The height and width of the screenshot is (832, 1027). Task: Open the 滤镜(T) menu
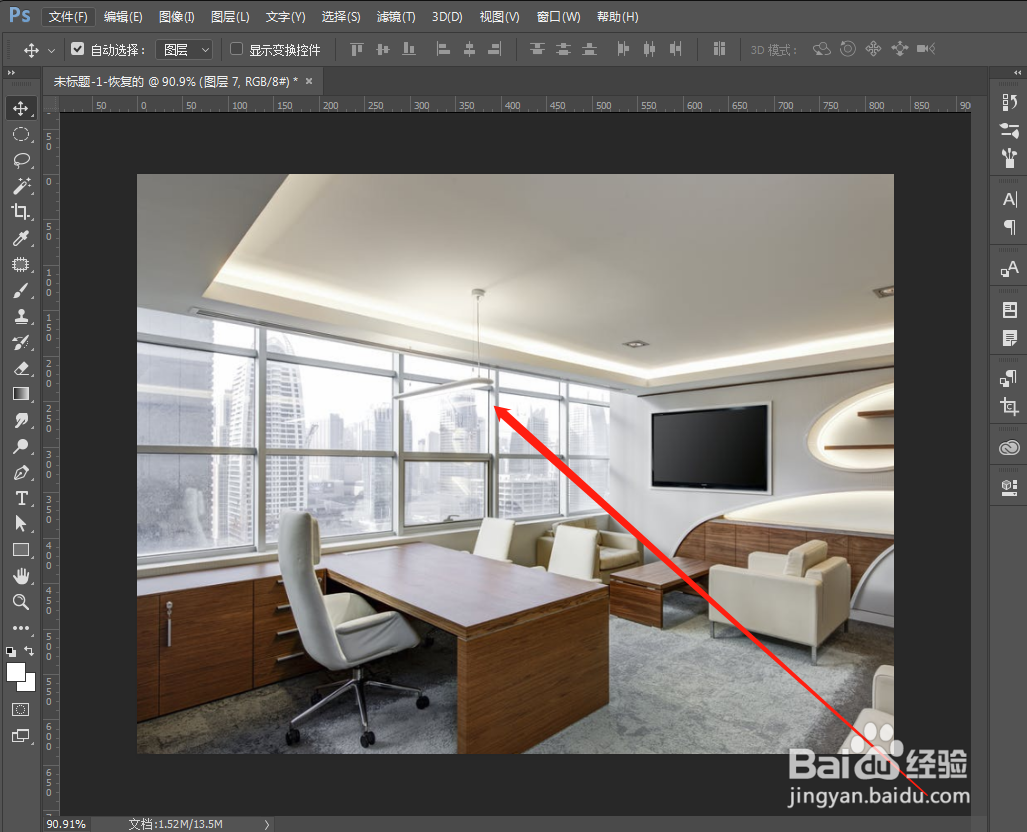pyautogui.click(x=396, y=16)
